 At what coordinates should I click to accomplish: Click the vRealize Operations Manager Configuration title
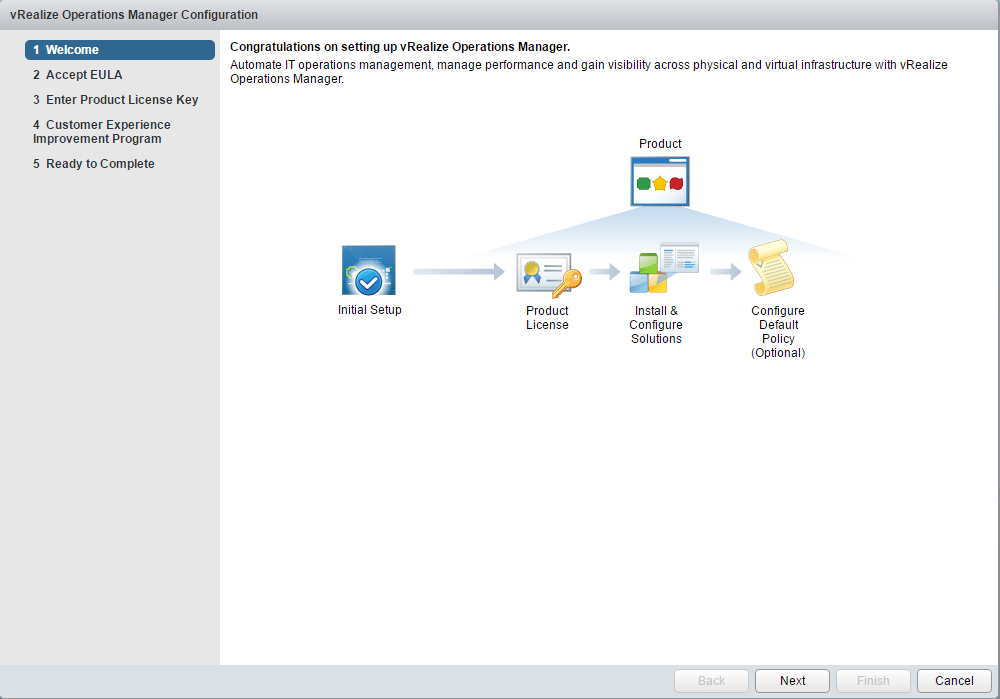click(134, 15)
